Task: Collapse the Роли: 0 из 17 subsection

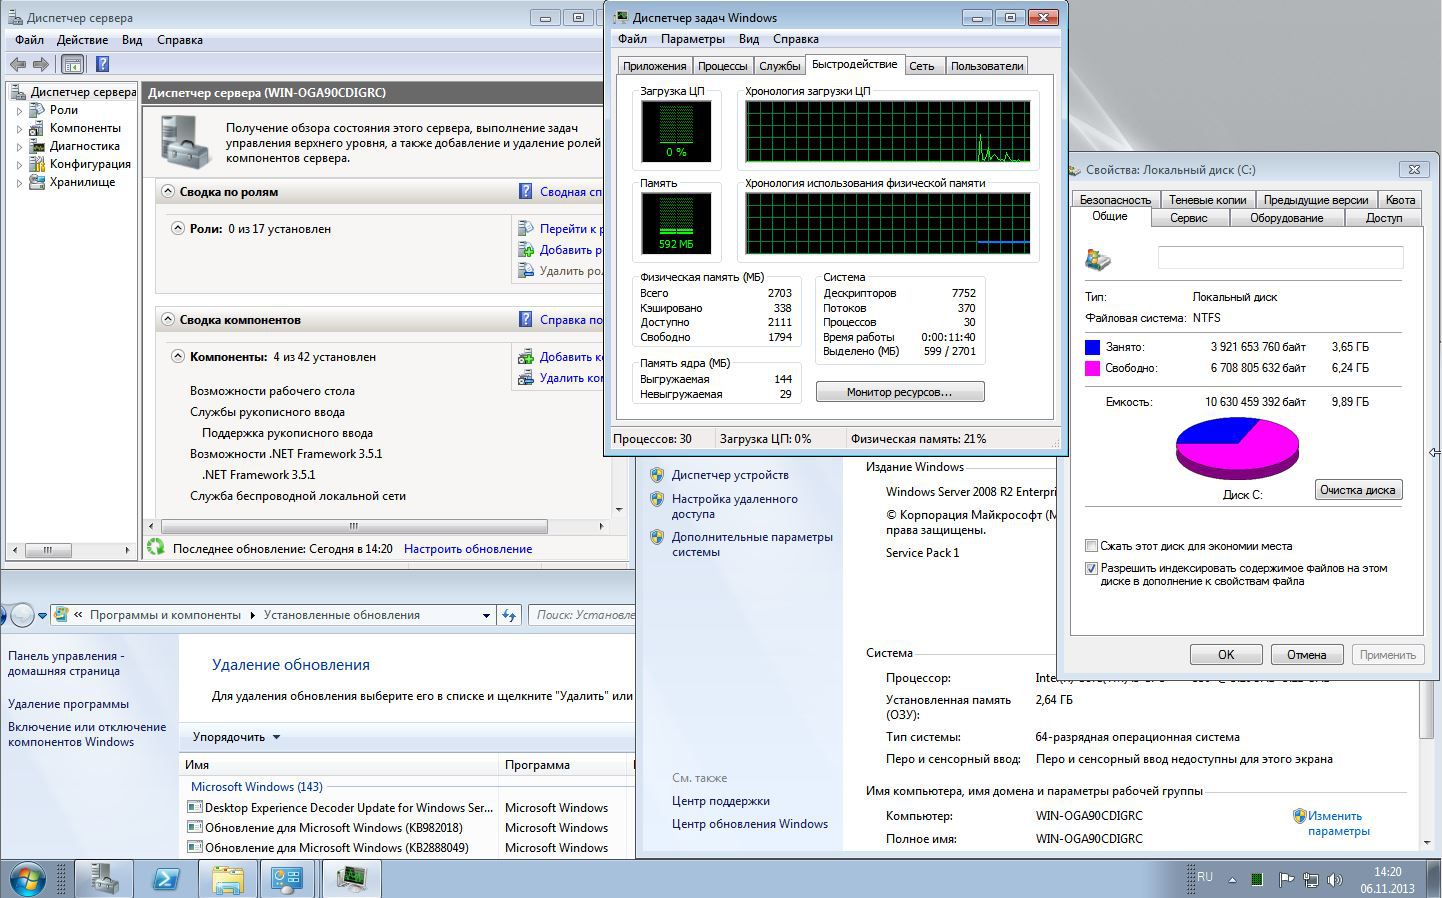Action: click(177, 228)
